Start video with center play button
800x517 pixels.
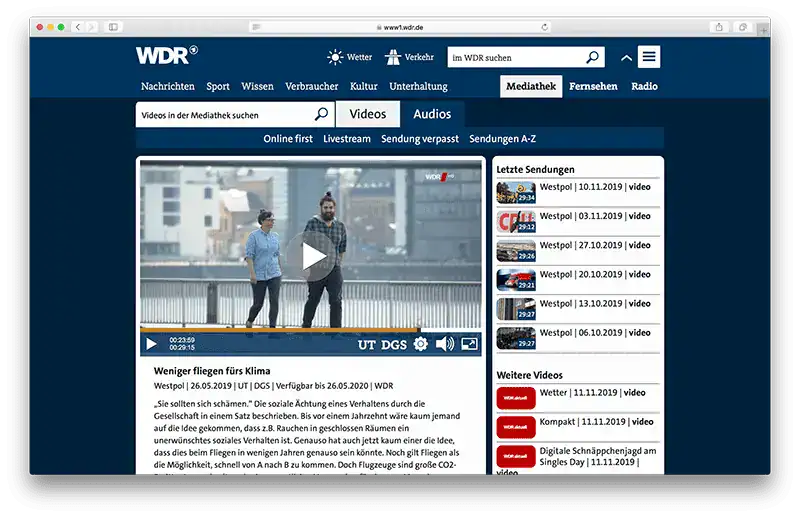tap(310, 256)
